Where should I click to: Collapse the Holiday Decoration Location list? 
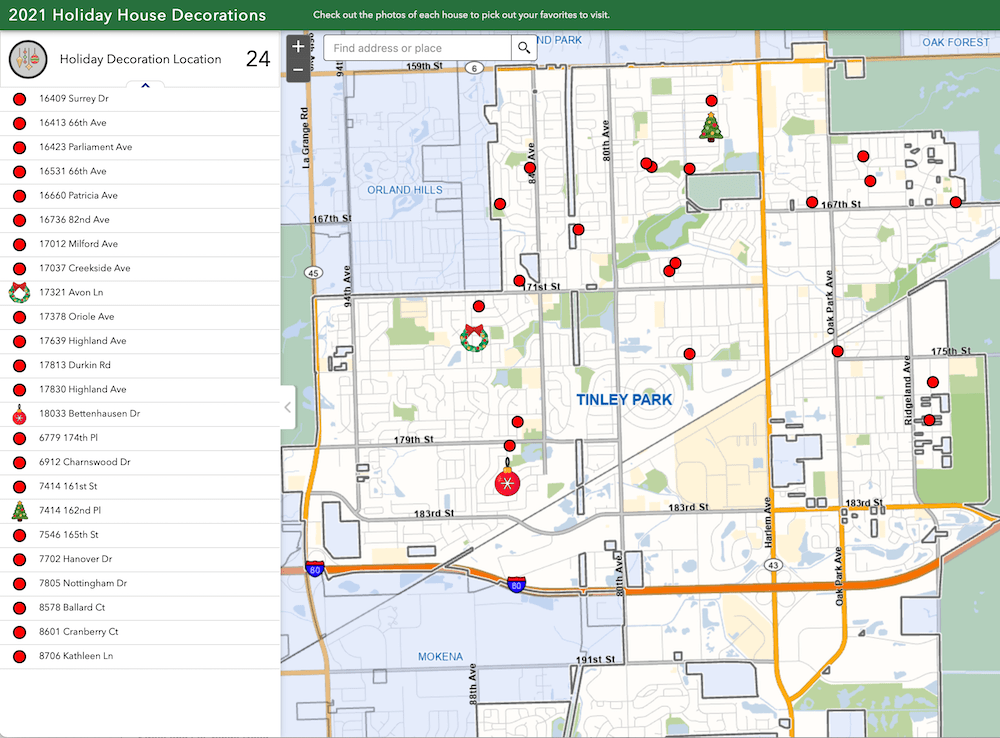click(x=145, y=85)
